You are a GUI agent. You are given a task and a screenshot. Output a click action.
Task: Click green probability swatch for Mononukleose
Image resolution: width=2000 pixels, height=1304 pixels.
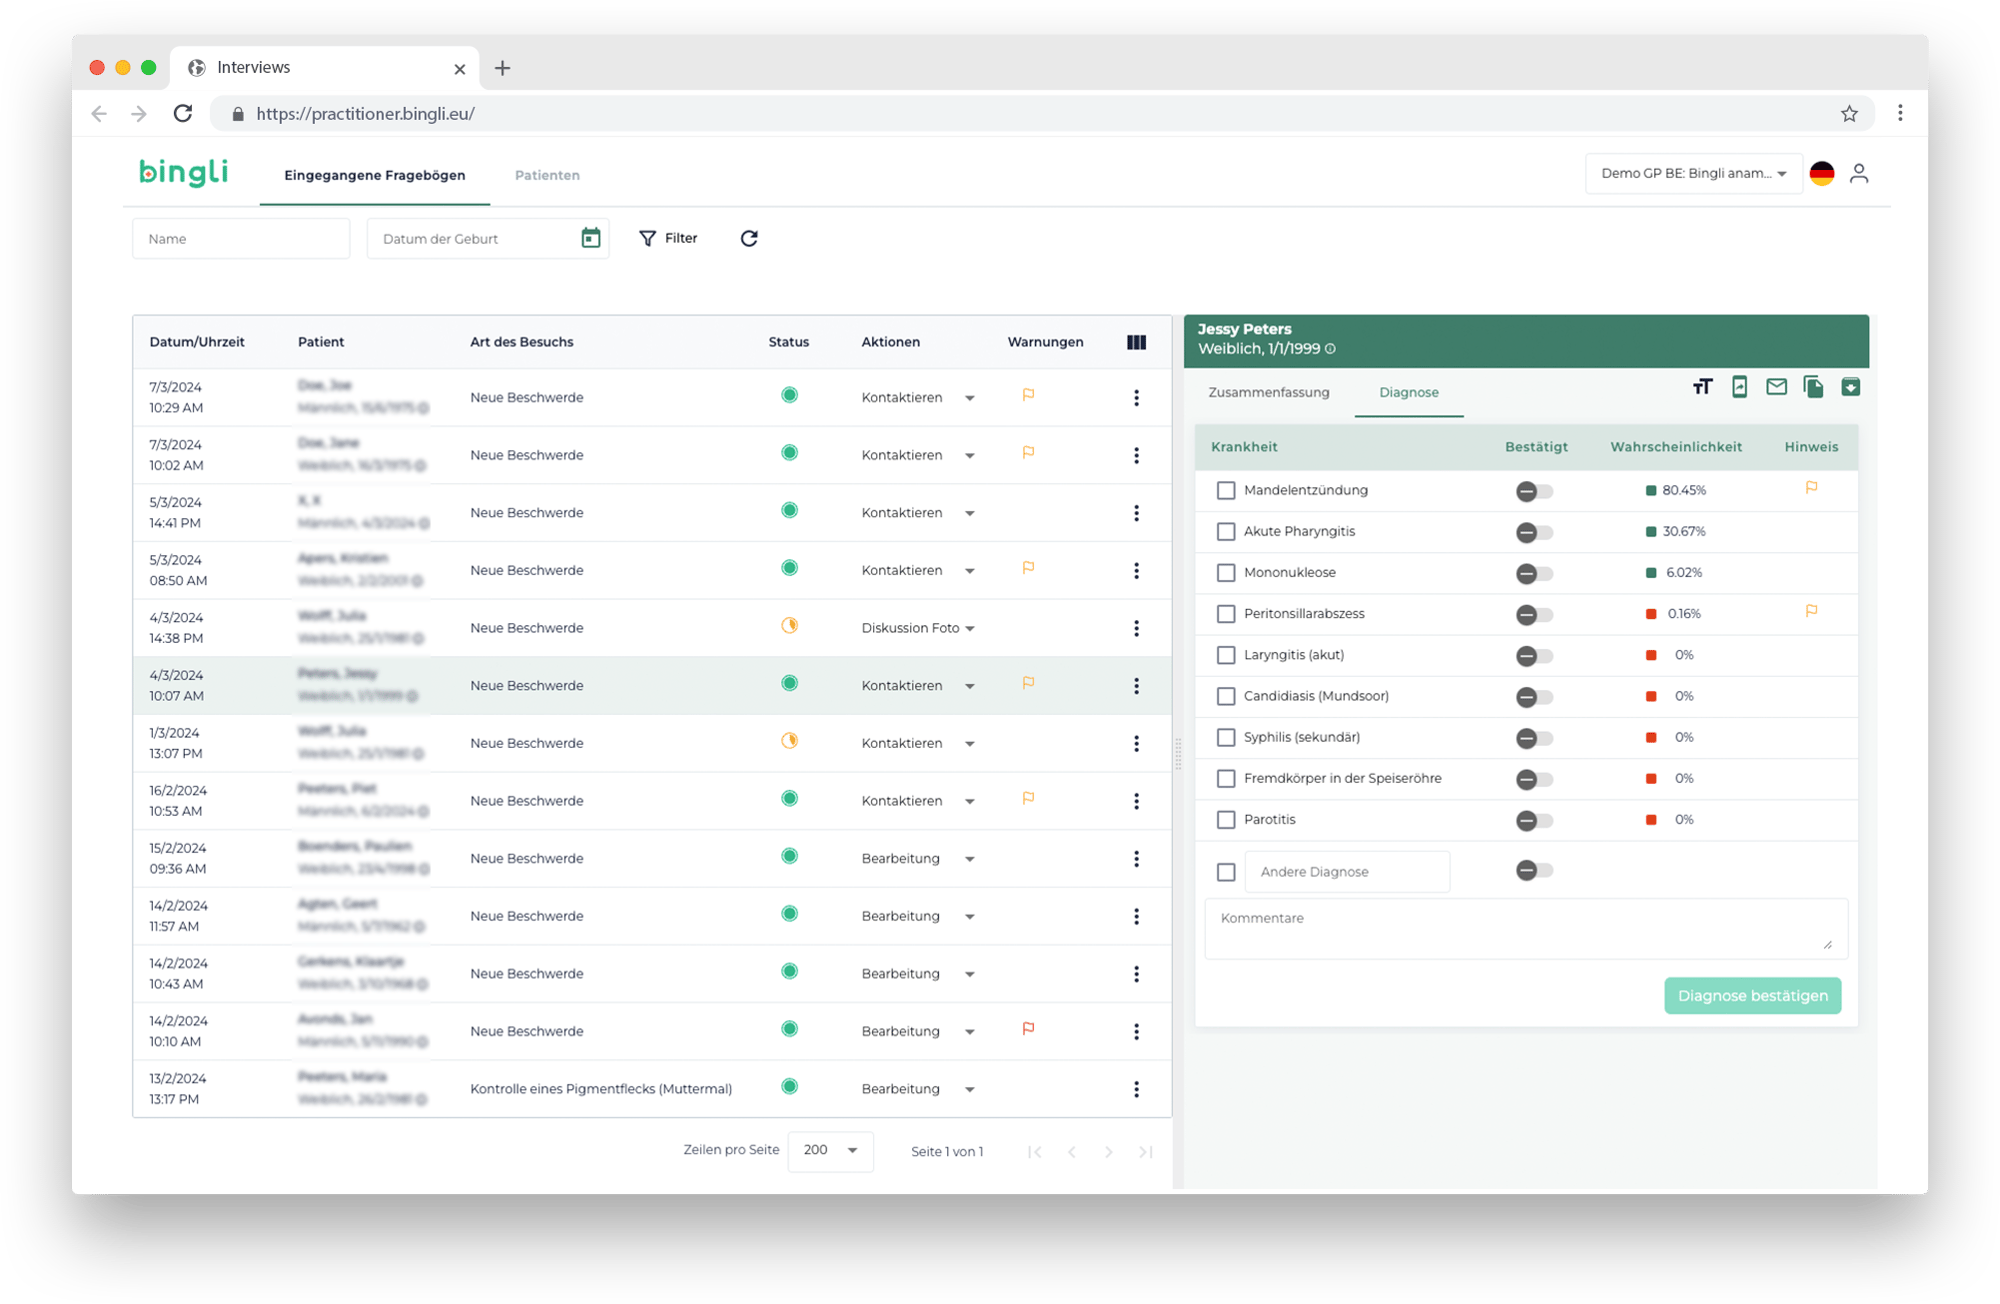click(1651, 572)
